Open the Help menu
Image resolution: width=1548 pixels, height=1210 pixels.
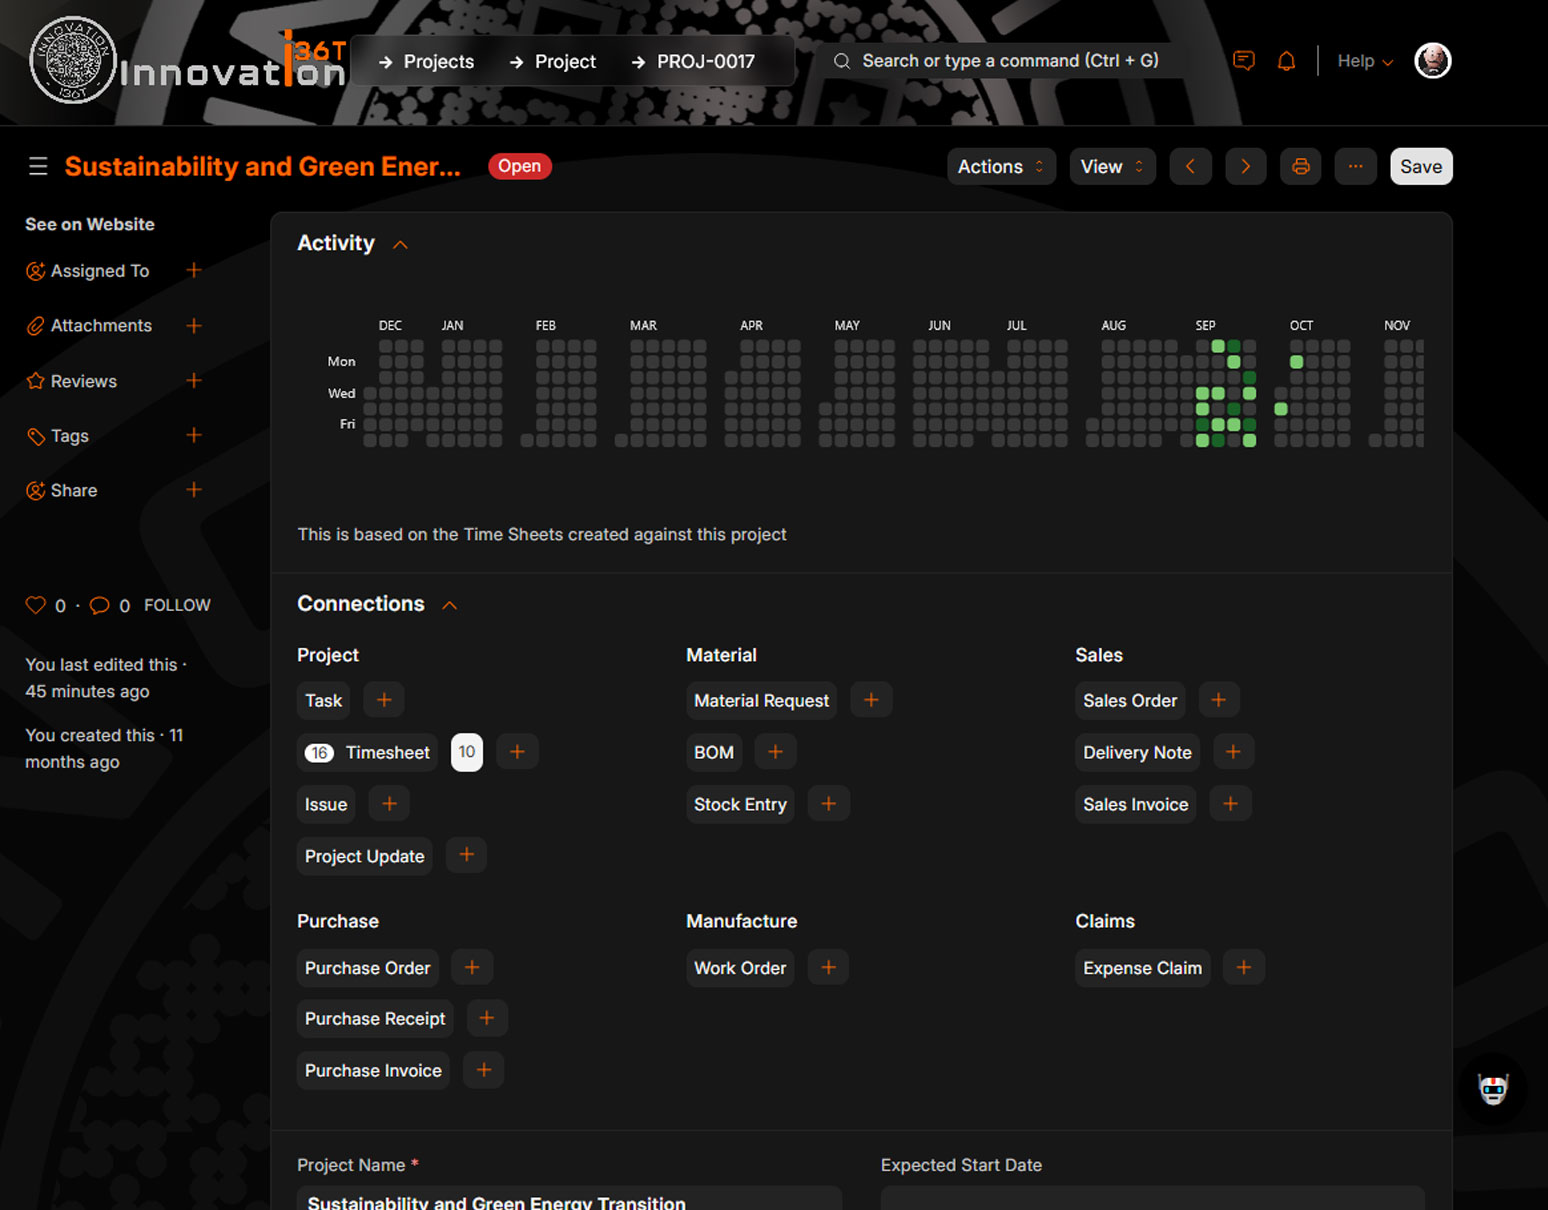[1364, 61]
